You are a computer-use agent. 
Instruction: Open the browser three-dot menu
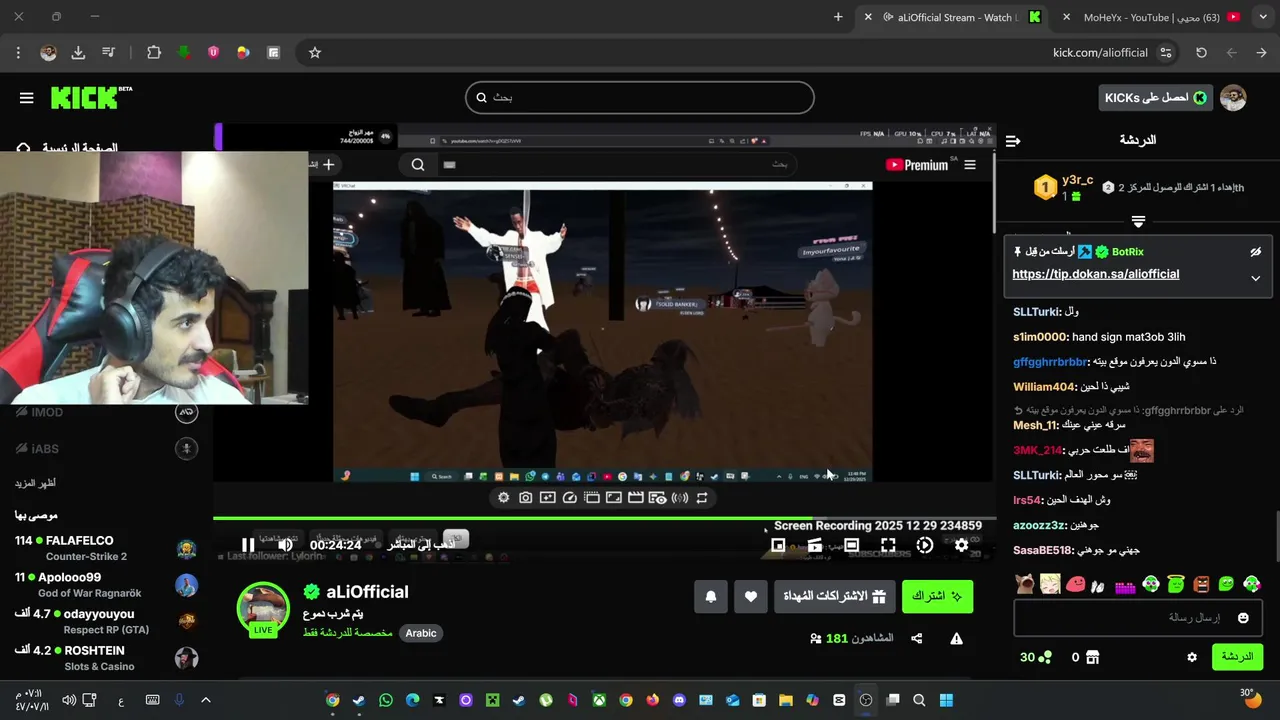click(x=18, y=53)
